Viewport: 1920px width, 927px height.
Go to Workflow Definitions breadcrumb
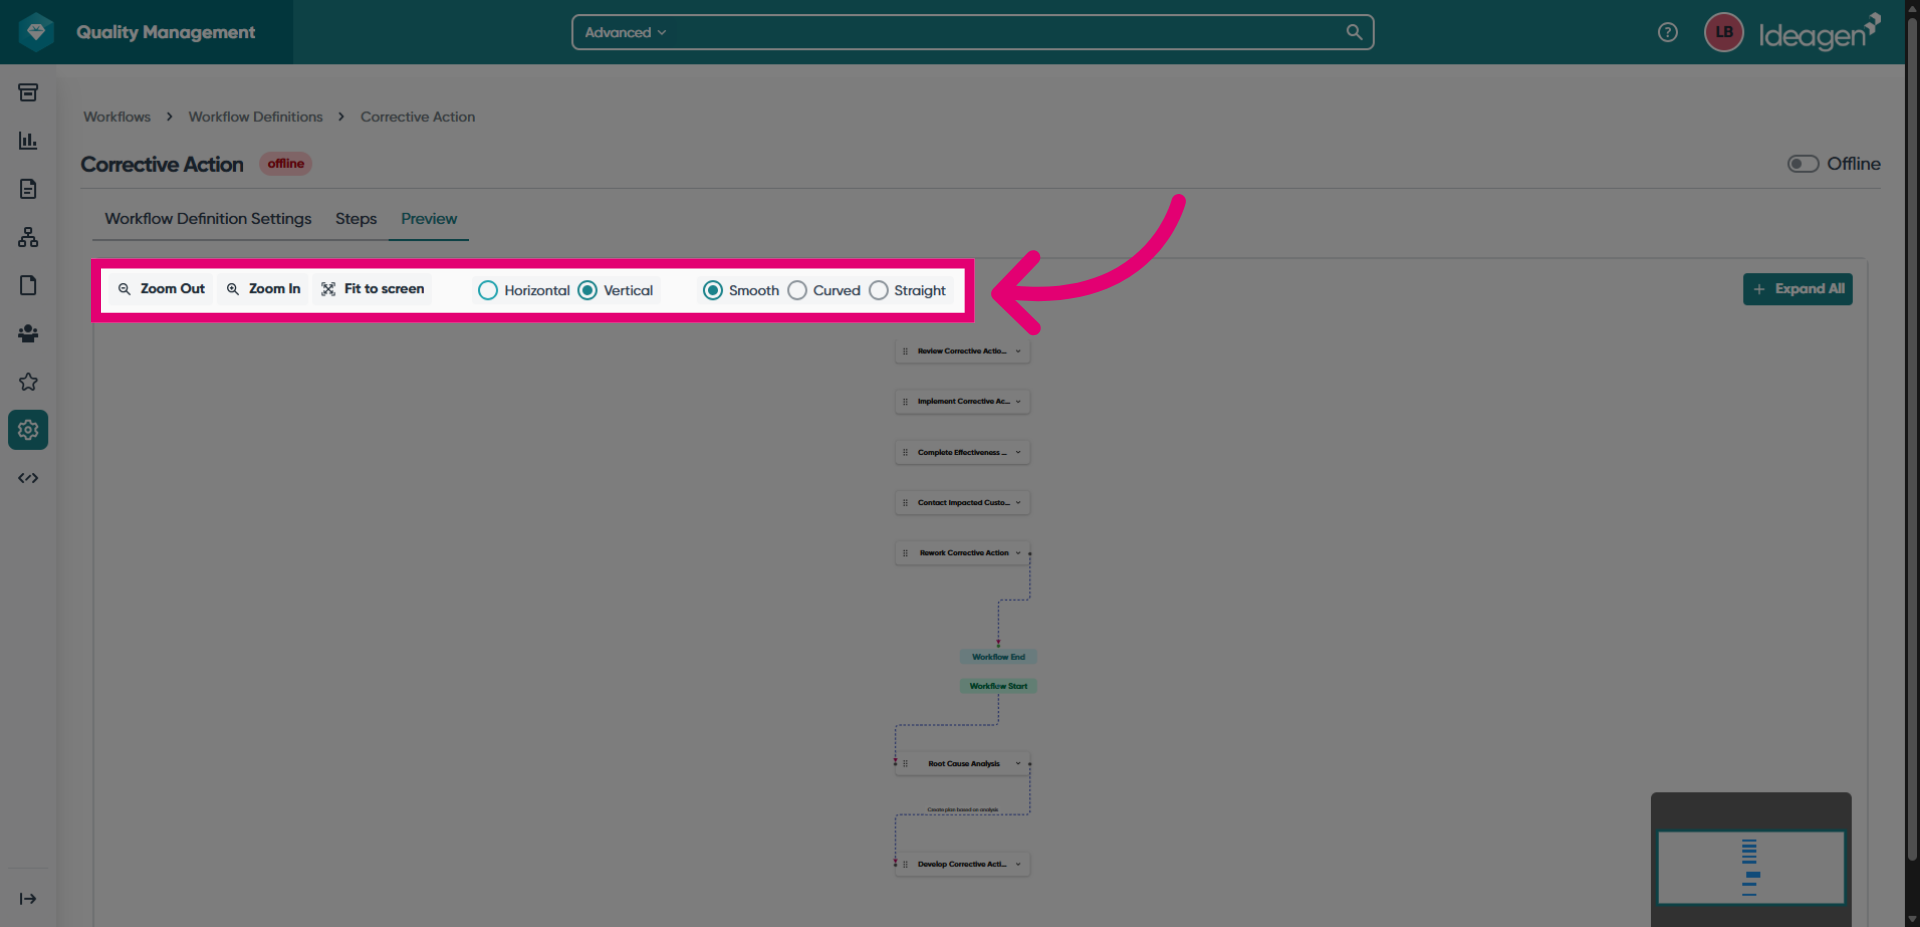[256, 117]
